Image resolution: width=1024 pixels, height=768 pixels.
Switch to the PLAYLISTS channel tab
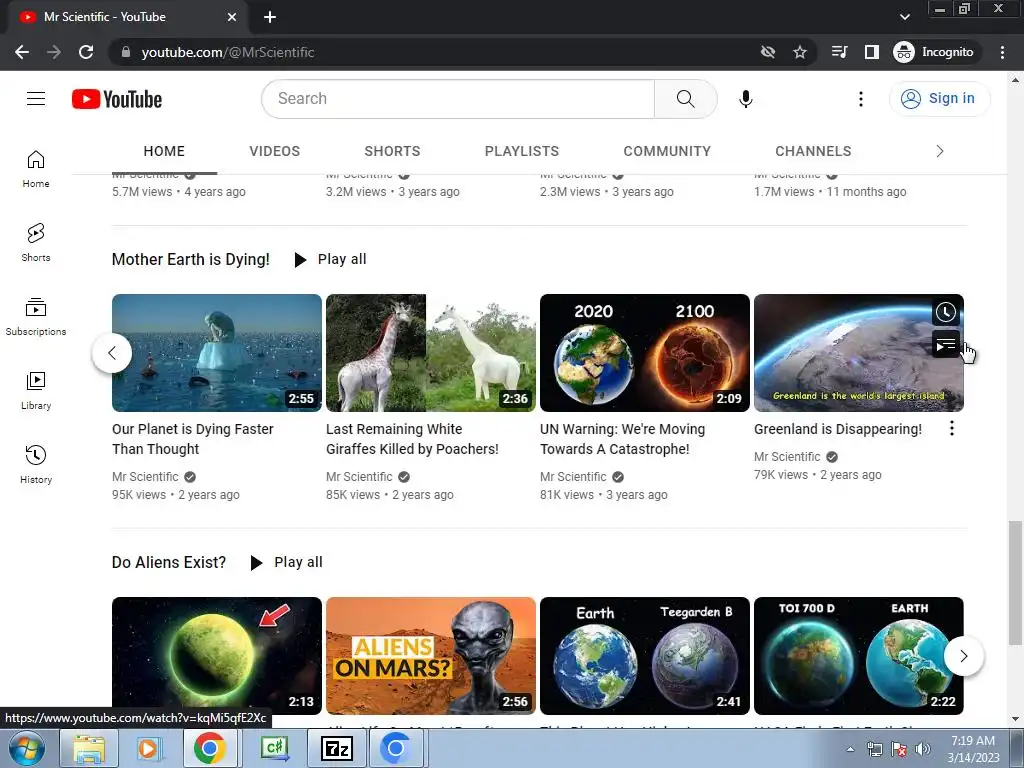click(522, 152)
